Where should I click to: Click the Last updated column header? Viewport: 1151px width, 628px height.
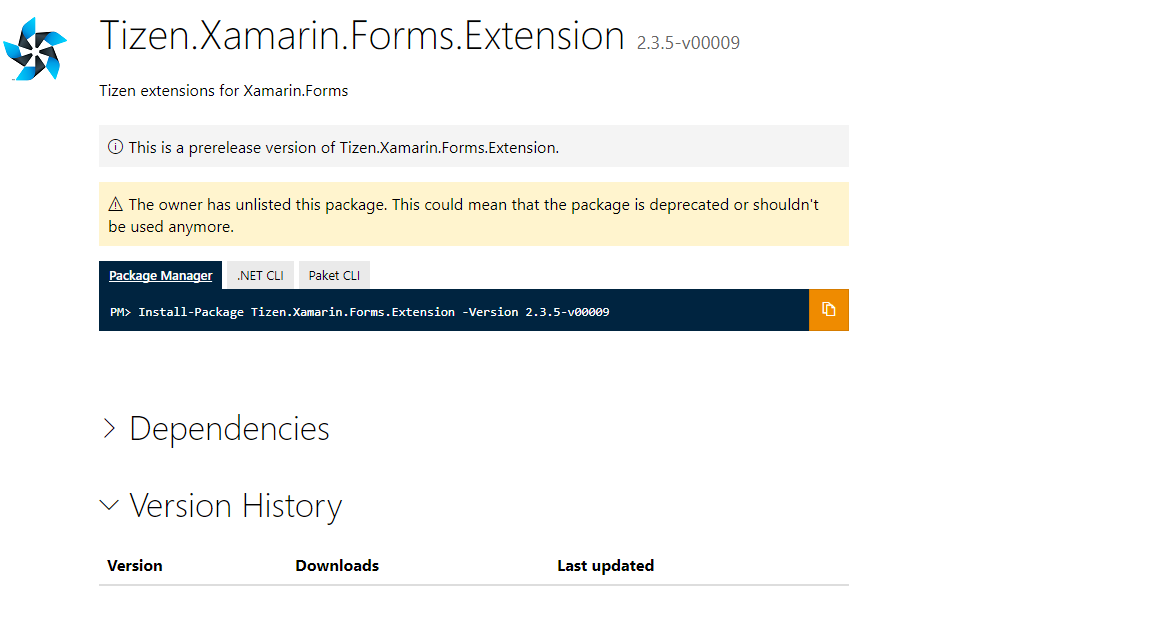point(605,566)
